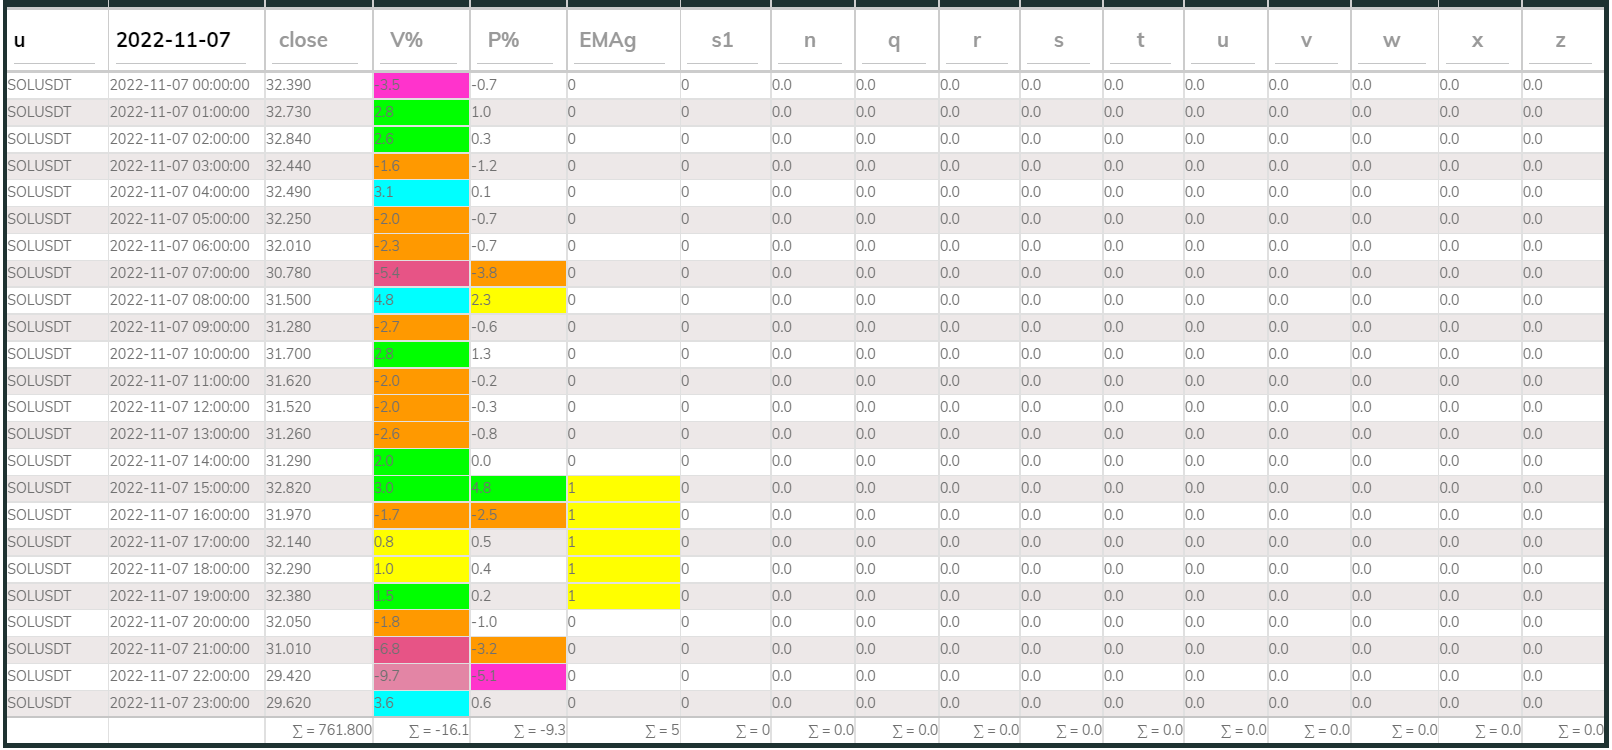Click the magenta -5.1 P% cell
This screenshot has height=750, width=1612.
[517, 676]
